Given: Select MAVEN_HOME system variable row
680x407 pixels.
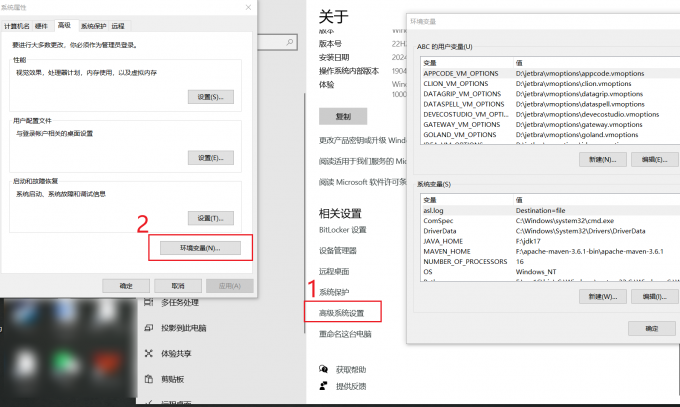Looking at the screenshot, I should click(x=550, y=251).
